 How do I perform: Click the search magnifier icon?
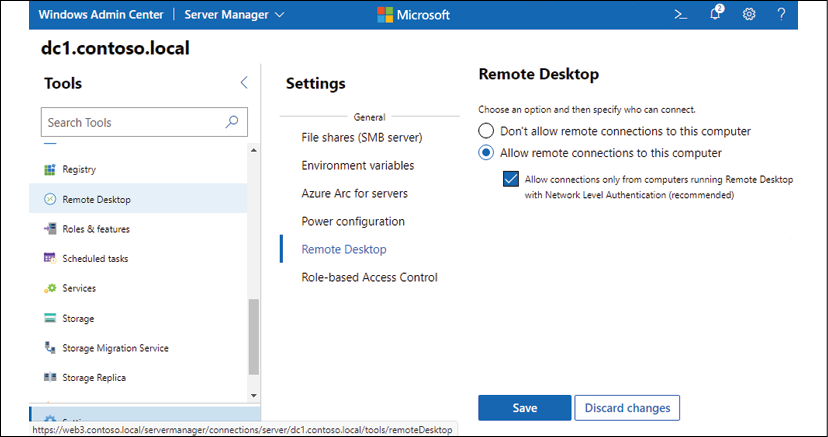coord(232,122)
